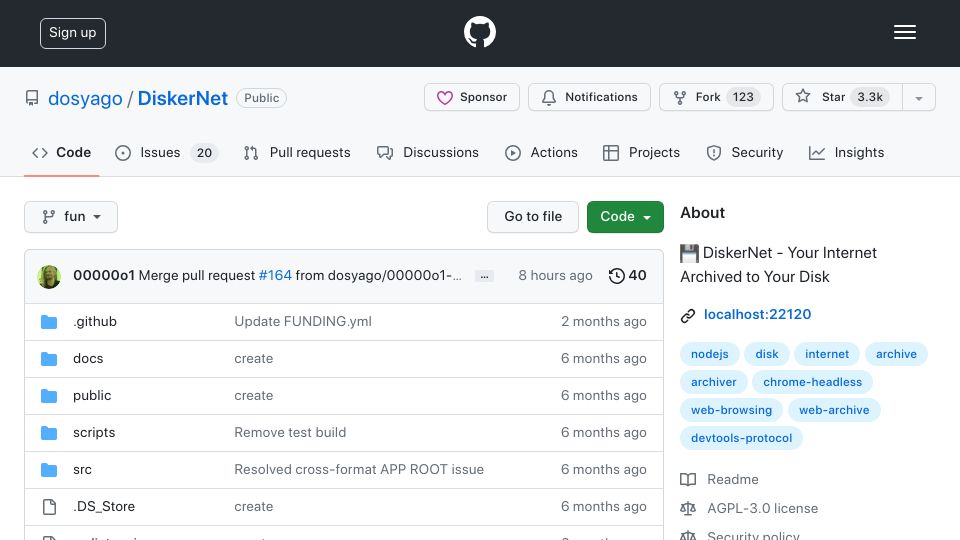Open the scripts folder name
960x540 pixels.
pos(94,432)
